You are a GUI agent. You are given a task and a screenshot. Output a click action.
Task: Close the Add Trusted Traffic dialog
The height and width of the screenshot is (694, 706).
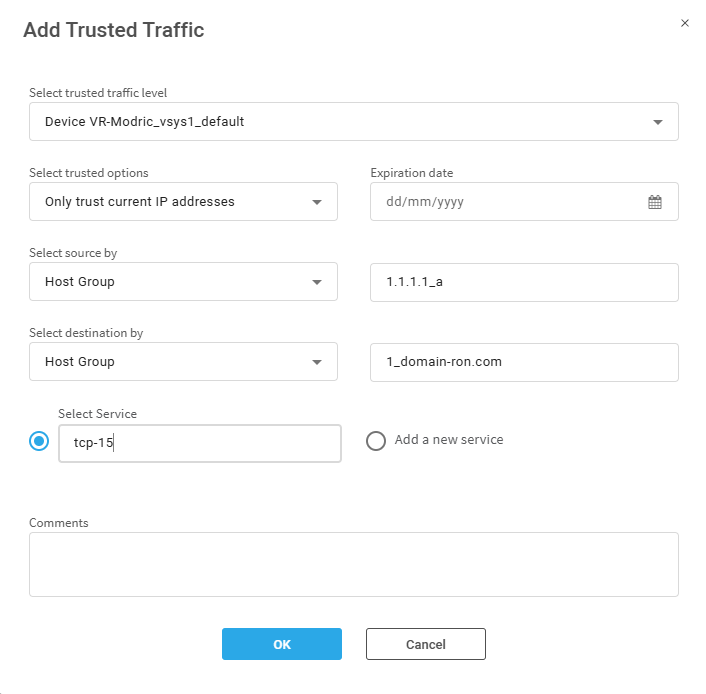pyautogui.click(x=685, y=23)
